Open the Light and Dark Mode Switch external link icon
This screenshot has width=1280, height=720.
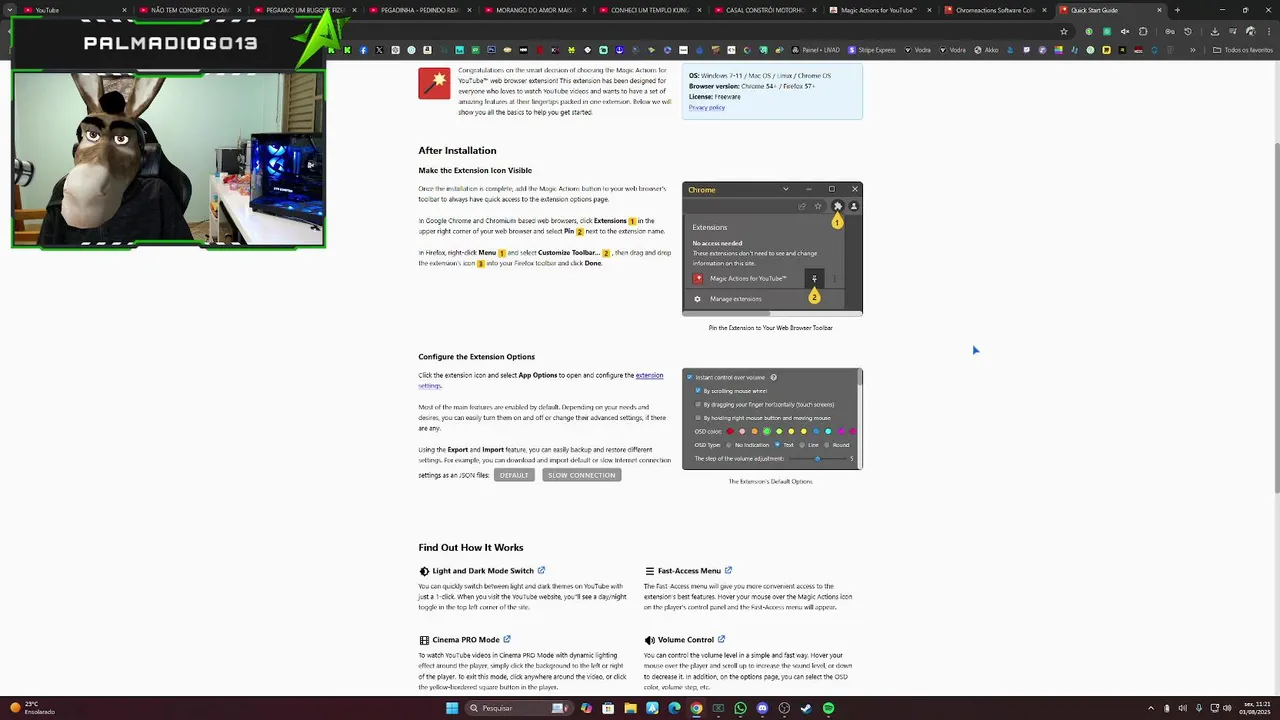542,570
